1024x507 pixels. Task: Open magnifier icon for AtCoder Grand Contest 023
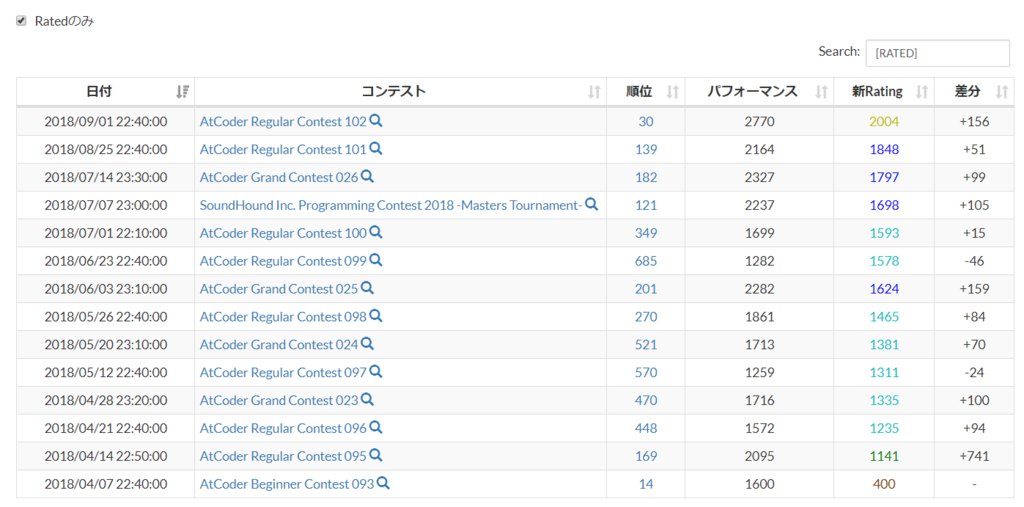368,399
